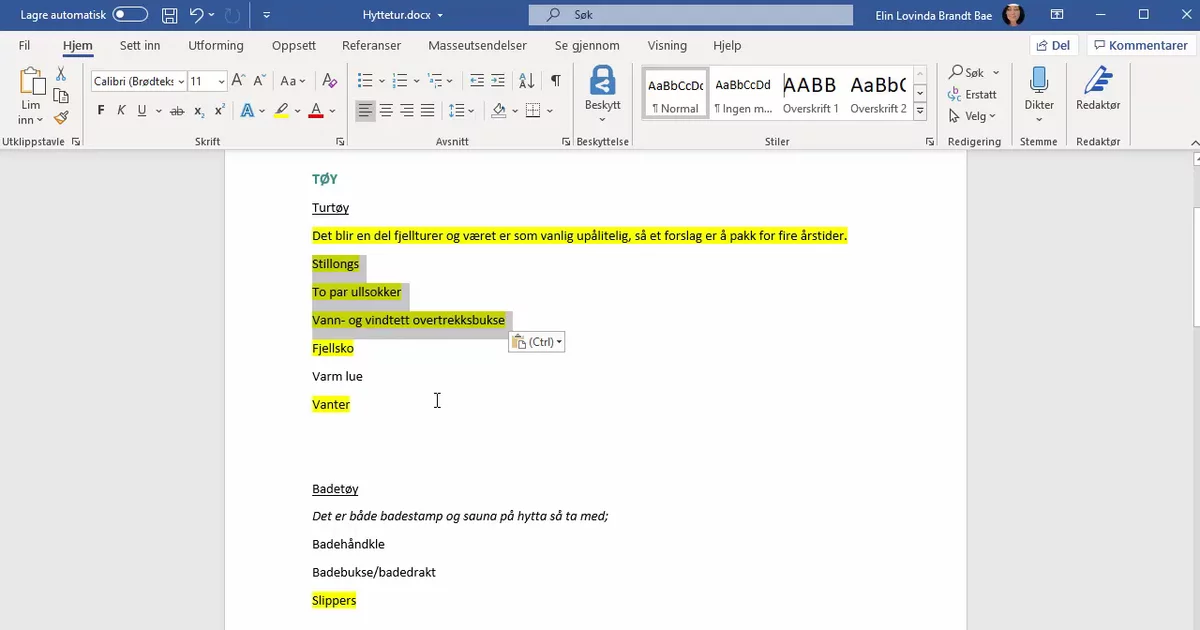Justify the selected paragraphs
This screenshot has width=1200, height=630.
(x=427, y=111)
